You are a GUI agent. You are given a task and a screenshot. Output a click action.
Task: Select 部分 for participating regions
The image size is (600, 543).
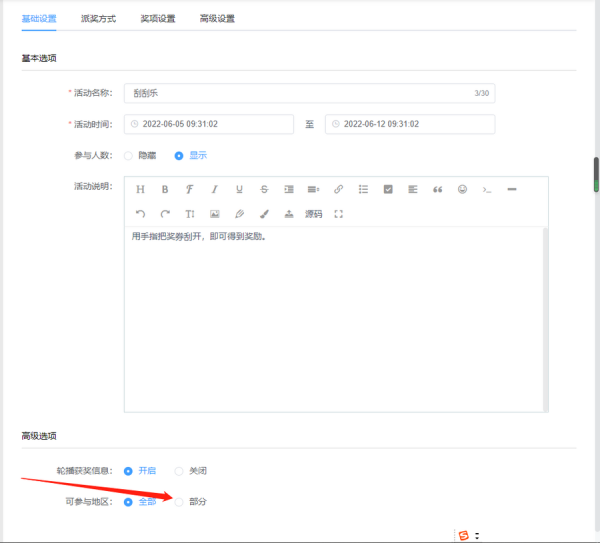191,502
